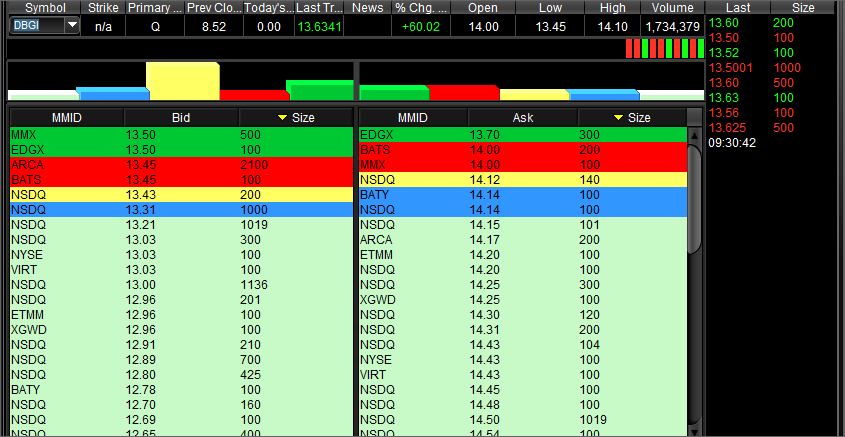Screen dimensions: 845x437
Task: Click the 09:30:42 timestamp
Action: tap(732, 143)
